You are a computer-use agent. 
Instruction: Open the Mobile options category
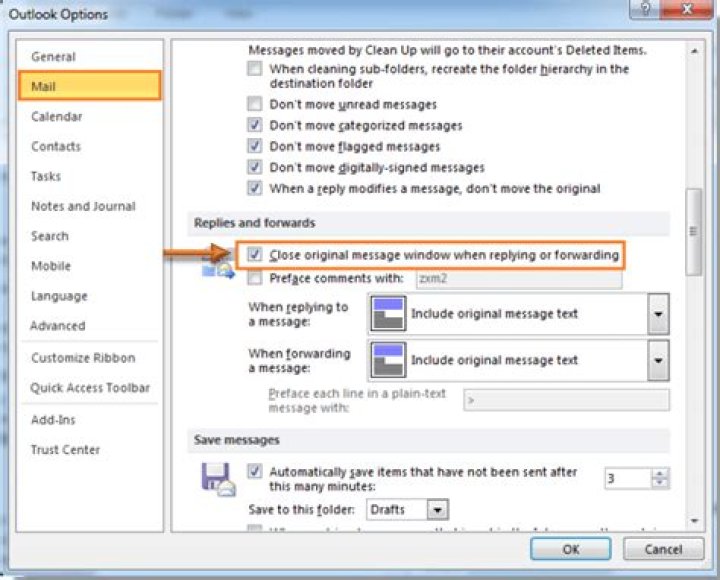click(x=51, y=266)
